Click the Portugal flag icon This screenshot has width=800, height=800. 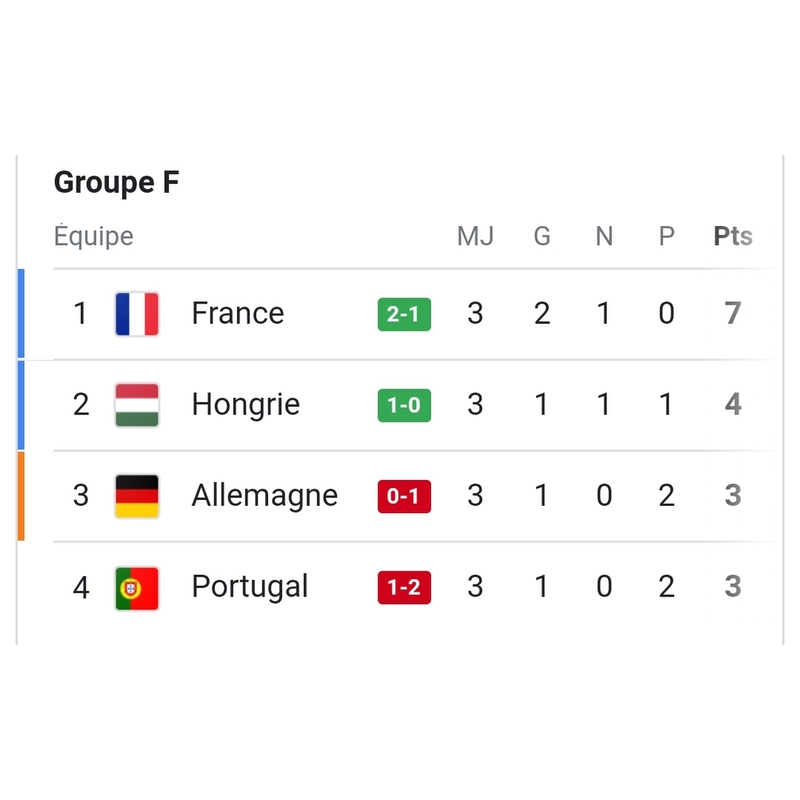point(137,587)
